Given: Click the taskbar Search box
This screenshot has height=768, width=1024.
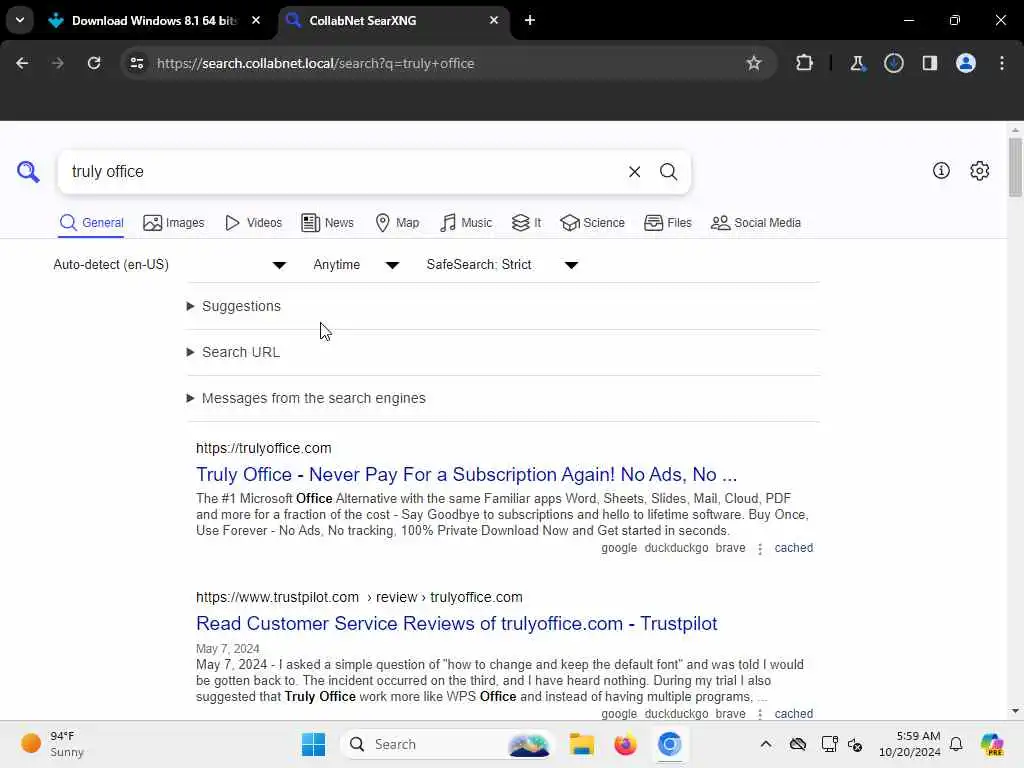Looking at the screenshot, I should [x=445, y=744].
